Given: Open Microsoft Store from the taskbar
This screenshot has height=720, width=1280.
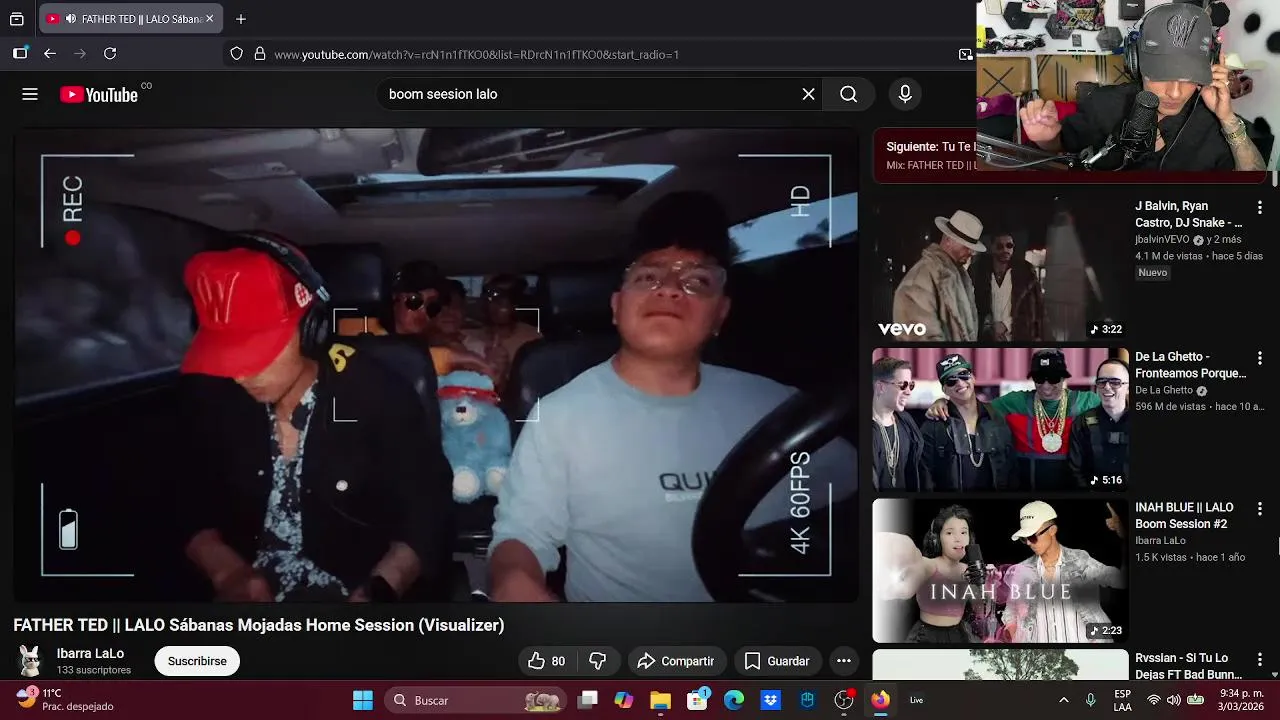Looking at the screenshot, I should pyautogui.click(x=697, y=700).
